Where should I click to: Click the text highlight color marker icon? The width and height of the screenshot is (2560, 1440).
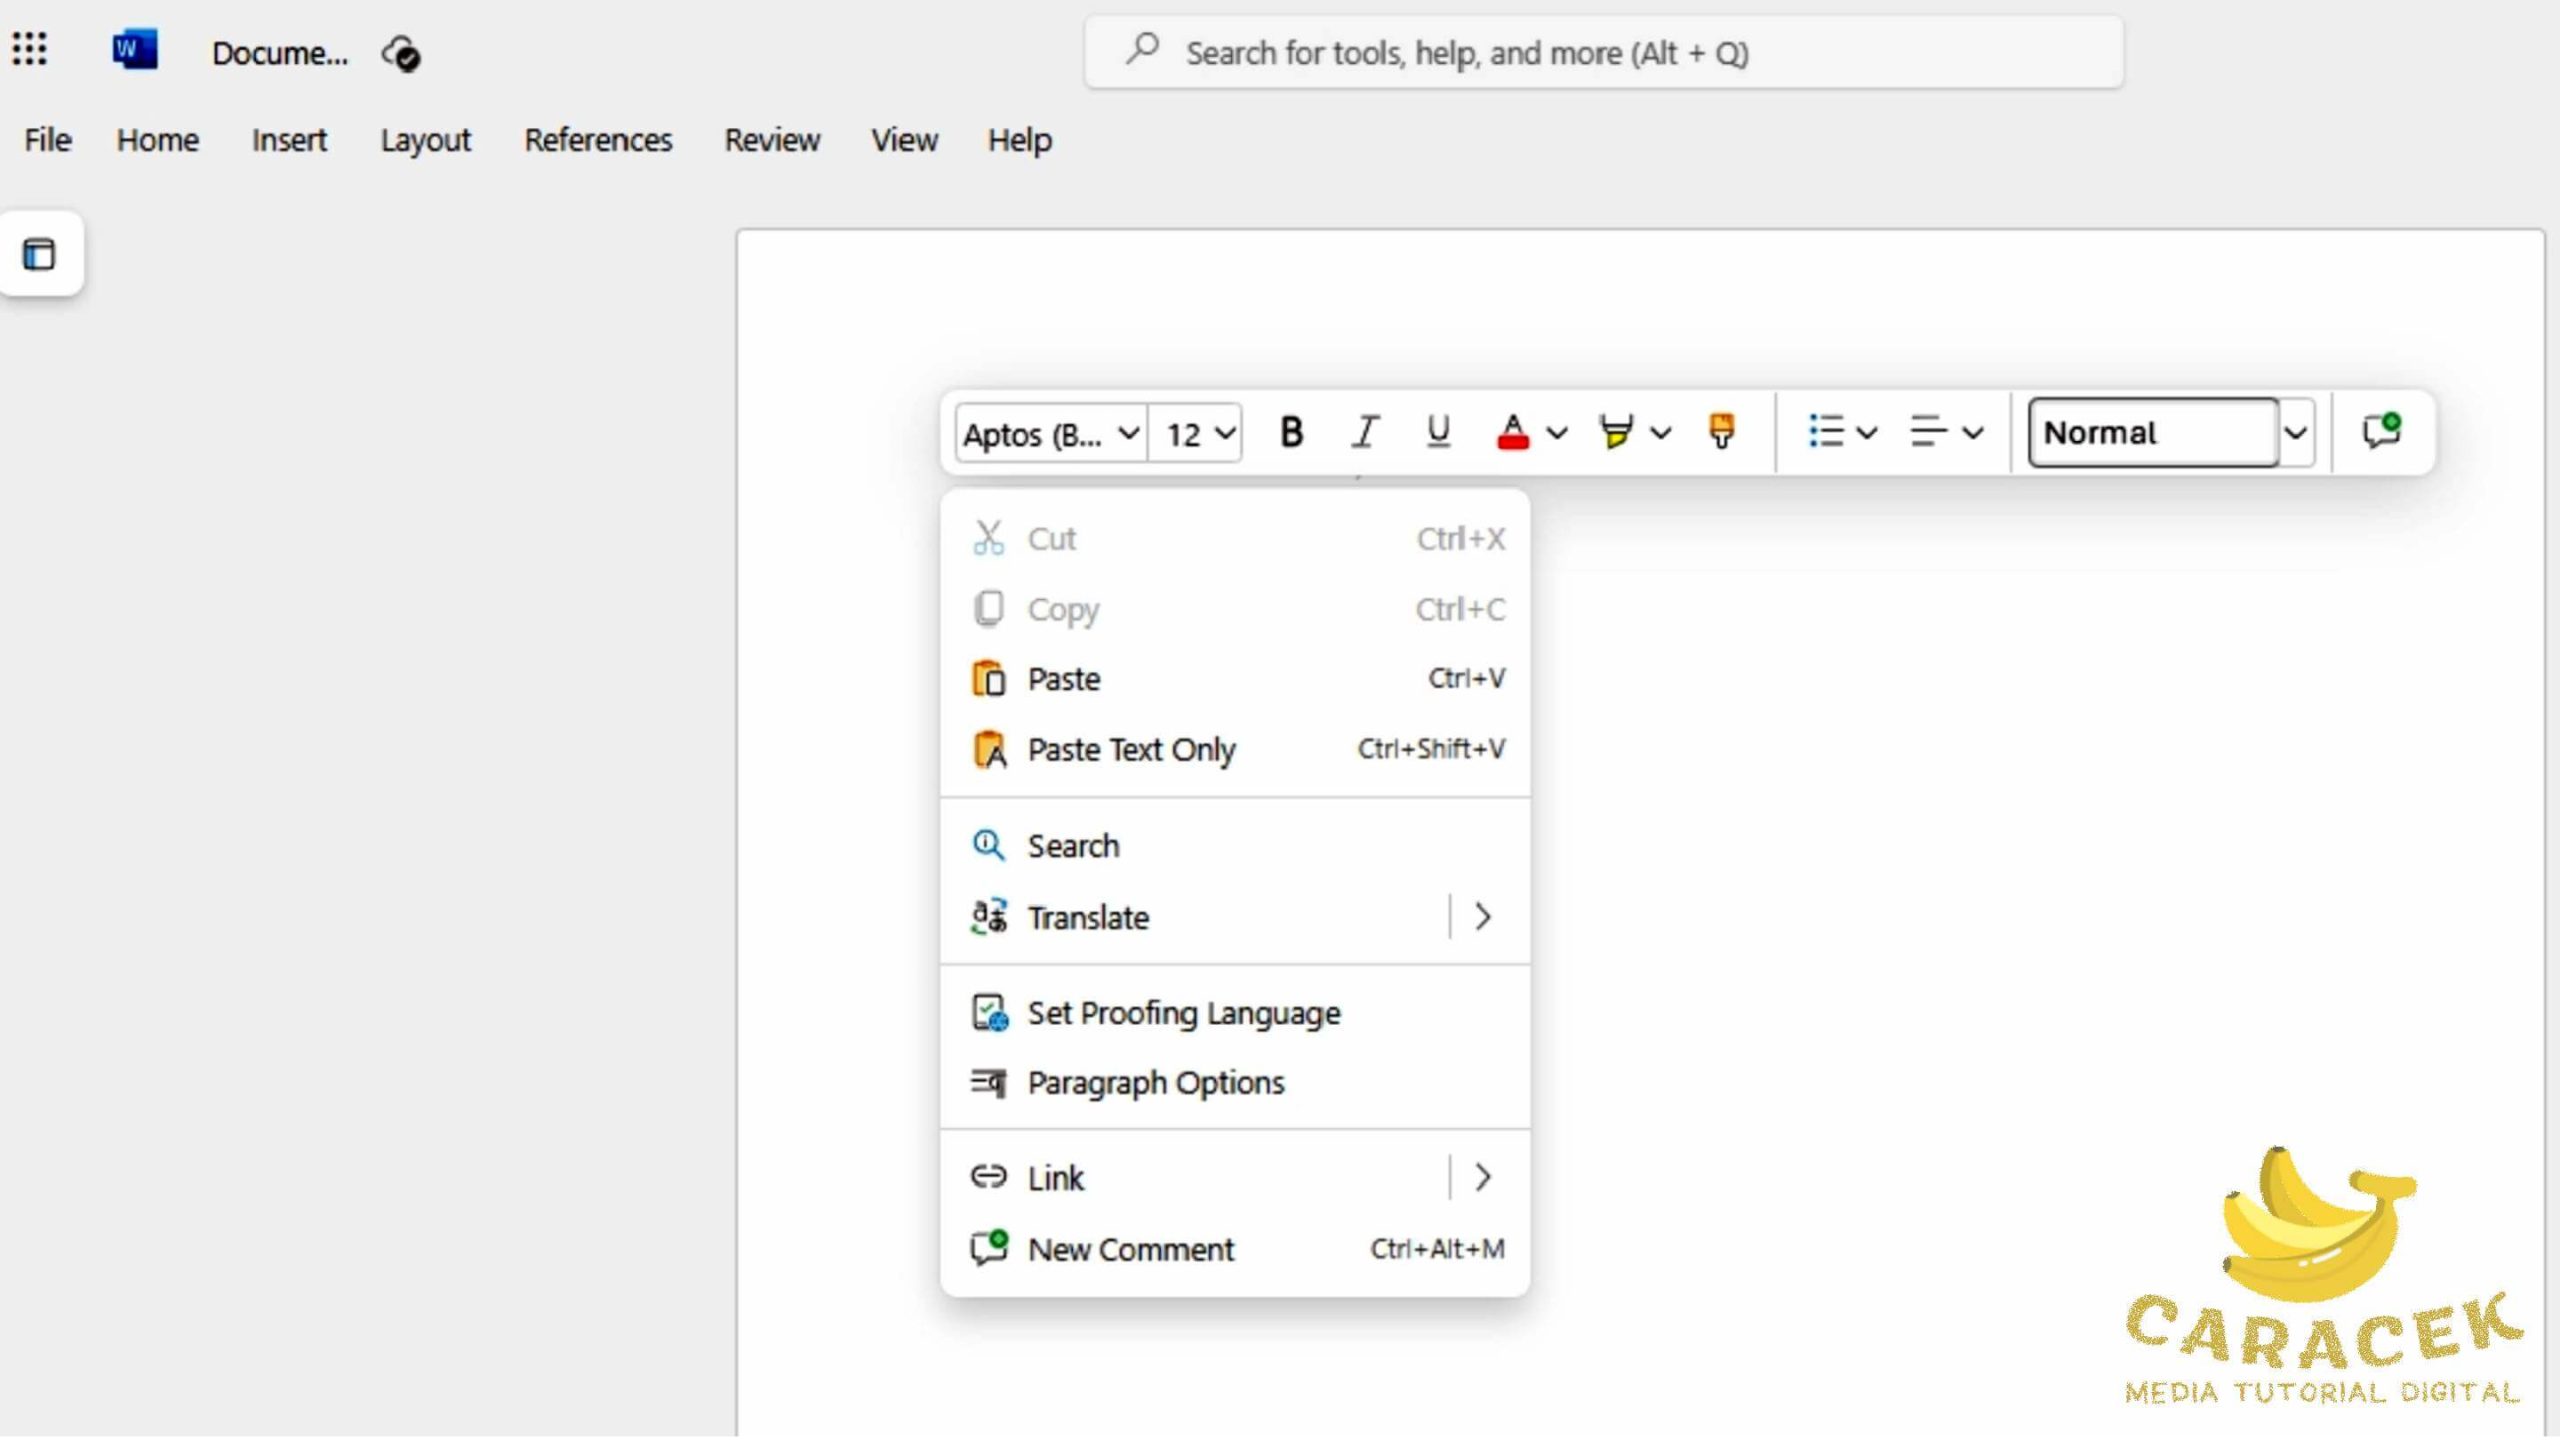[1615, 432]
